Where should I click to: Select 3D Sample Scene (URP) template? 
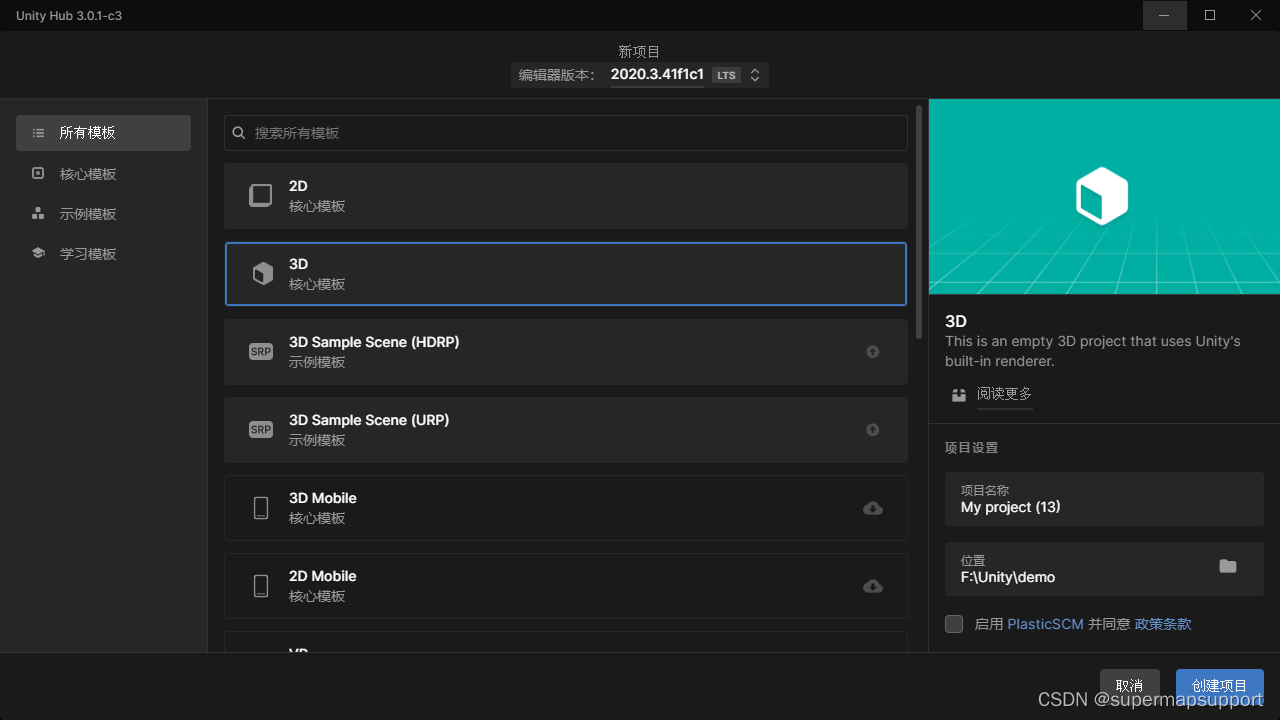[566, 430]
